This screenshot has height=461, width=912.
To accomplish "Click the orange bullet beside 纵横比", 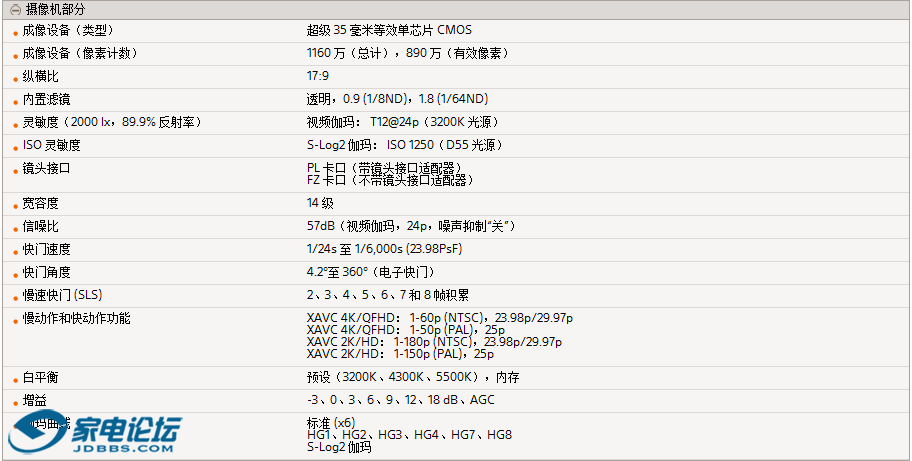I will pos(16,78).
